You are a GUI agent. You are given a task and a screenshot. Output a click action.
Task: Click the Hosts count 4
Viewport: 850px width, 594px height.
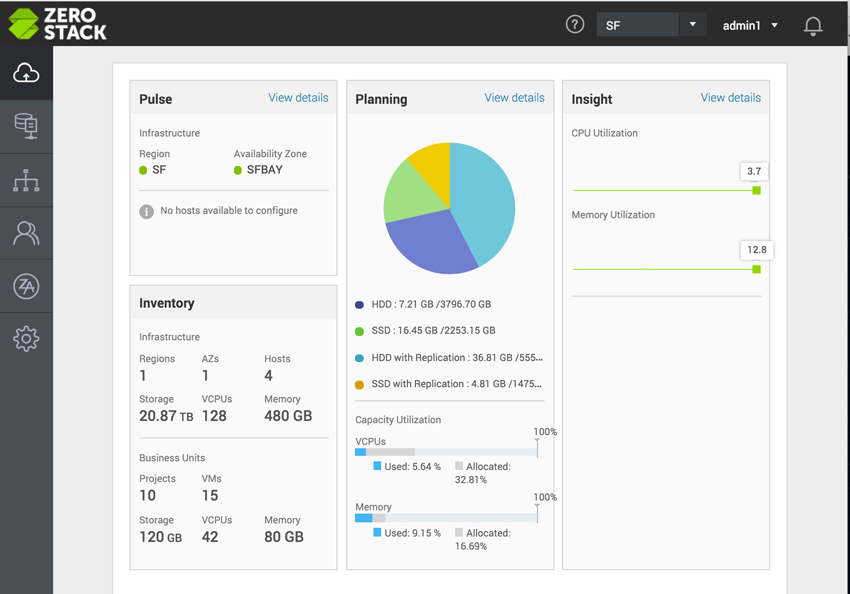point(268,376)
